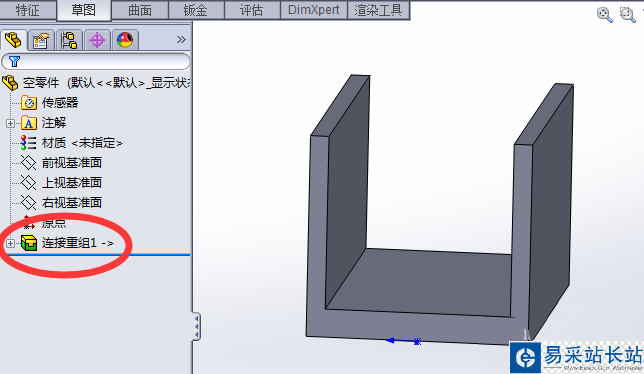Select the 传感器 tree item

pyautogui.click(x=60, y=103)
